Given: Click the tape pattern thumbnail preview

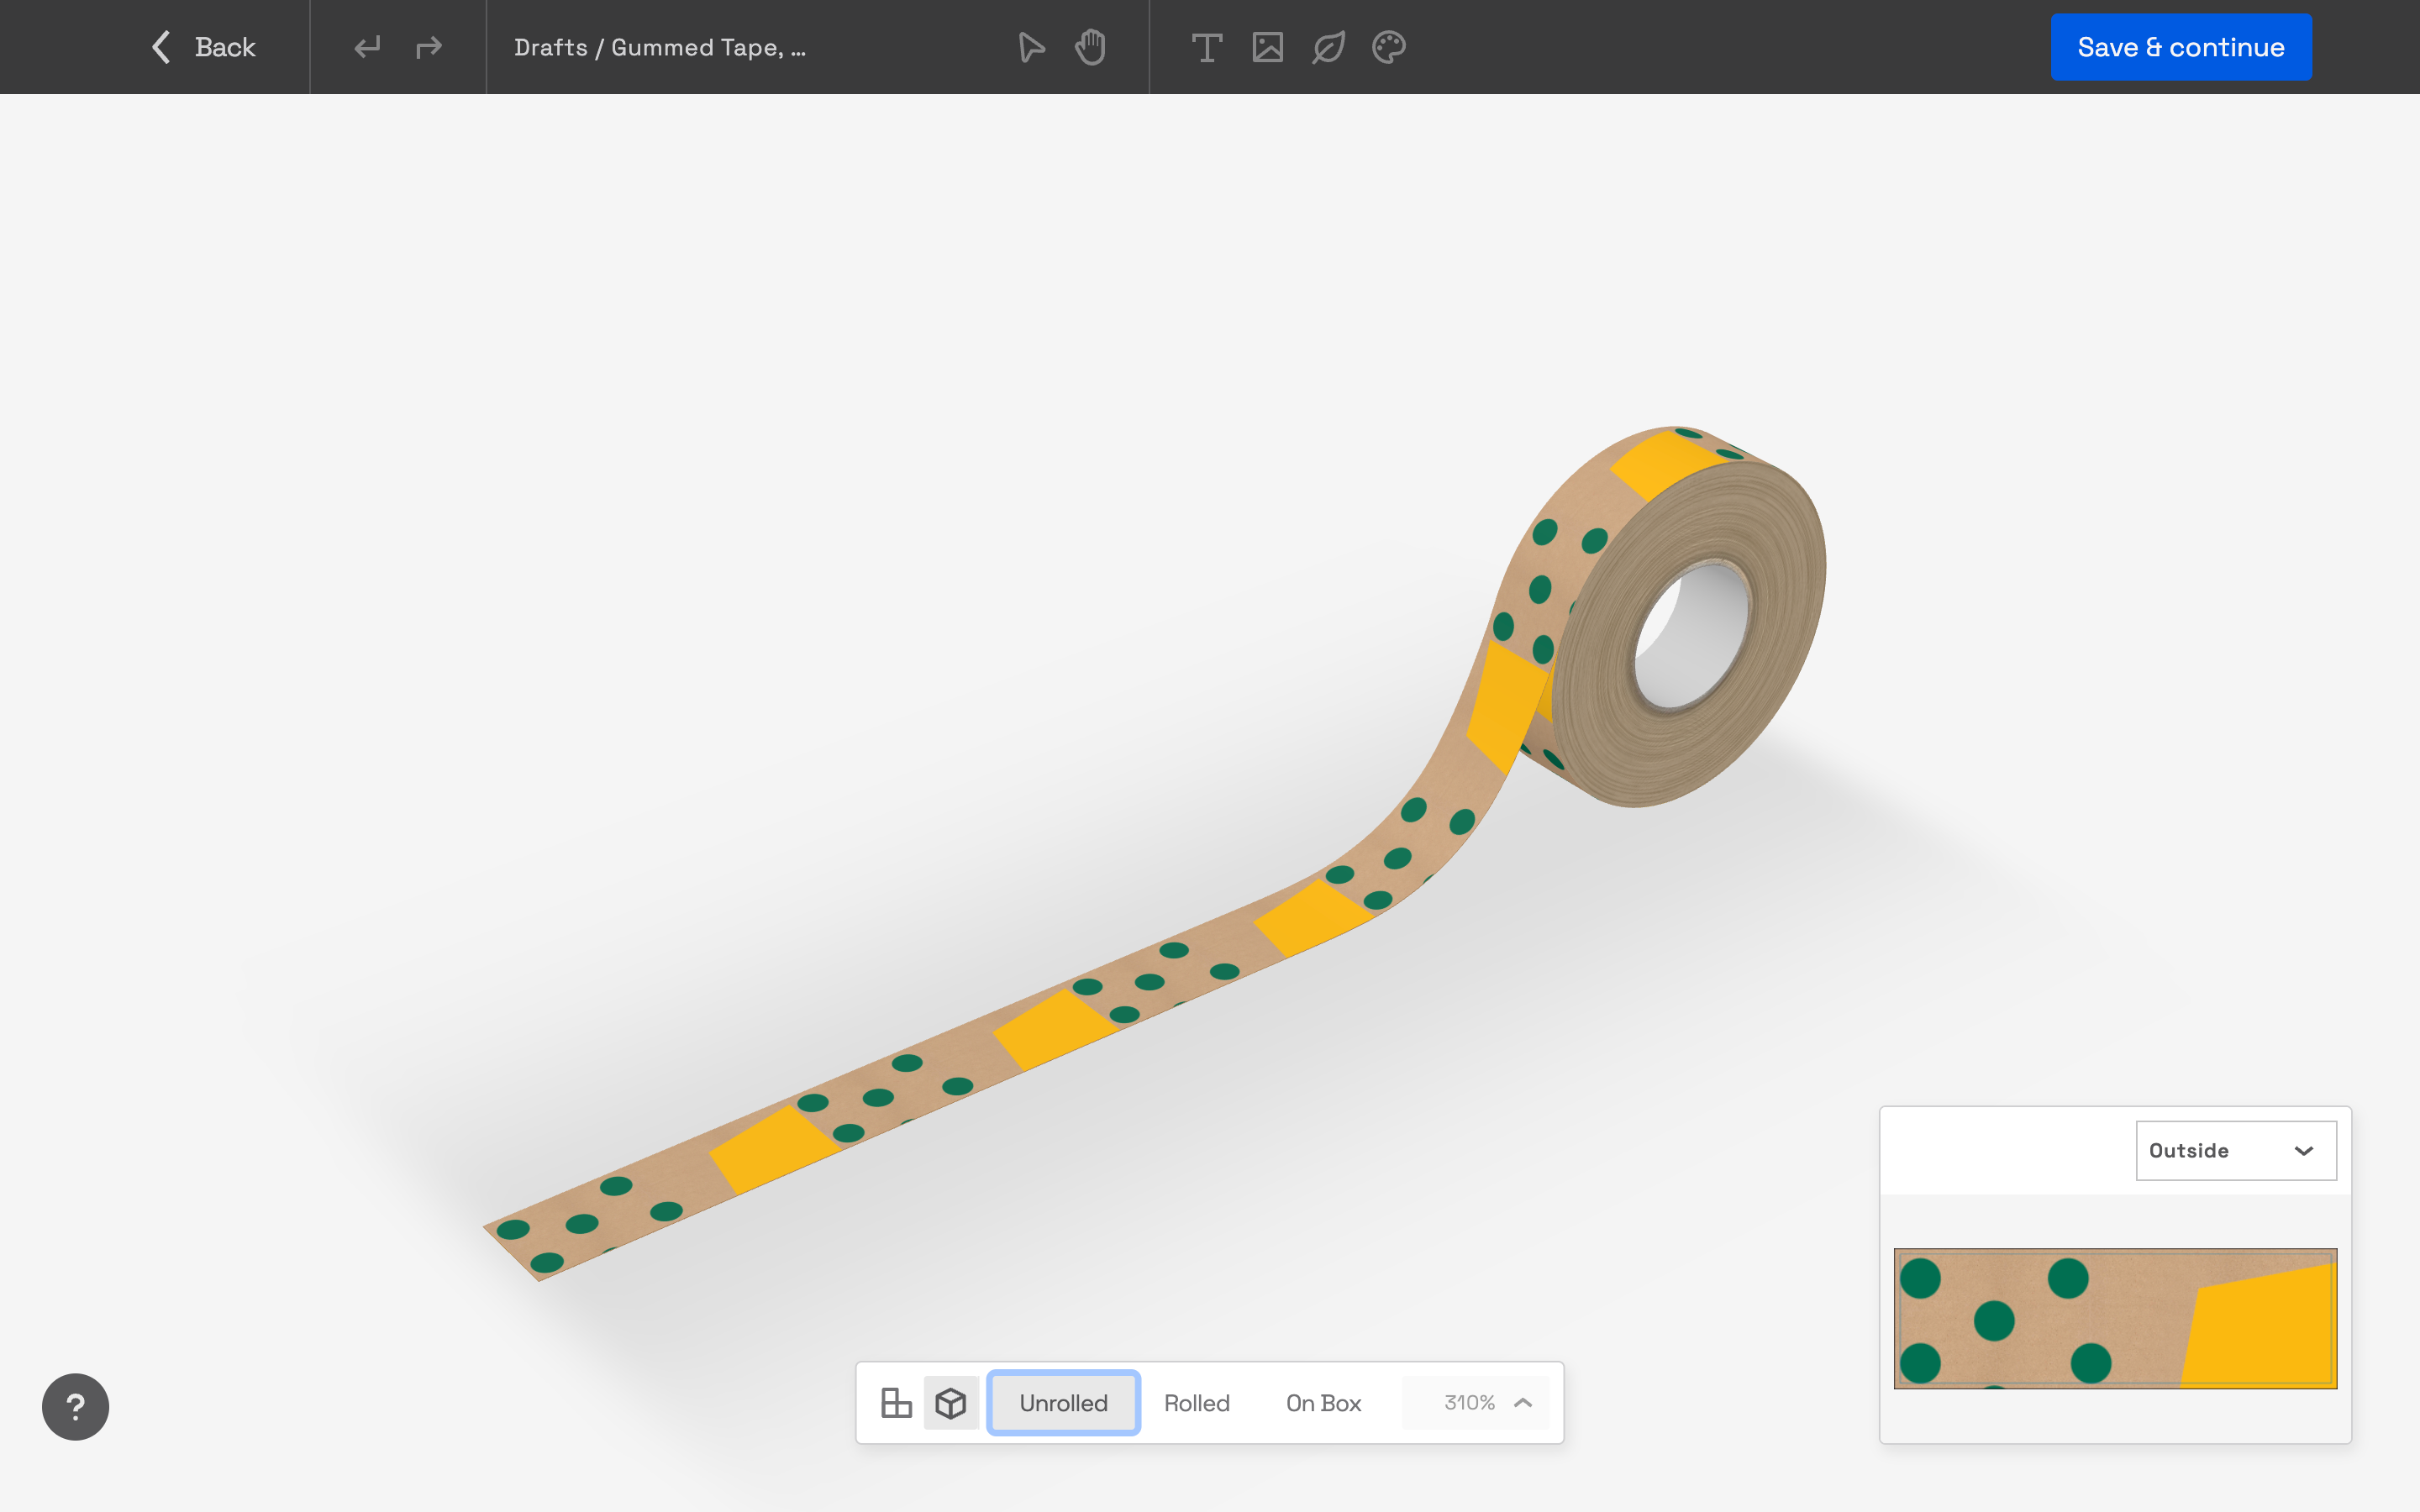Looking at the screenshot, I should coord(2114,1317).
